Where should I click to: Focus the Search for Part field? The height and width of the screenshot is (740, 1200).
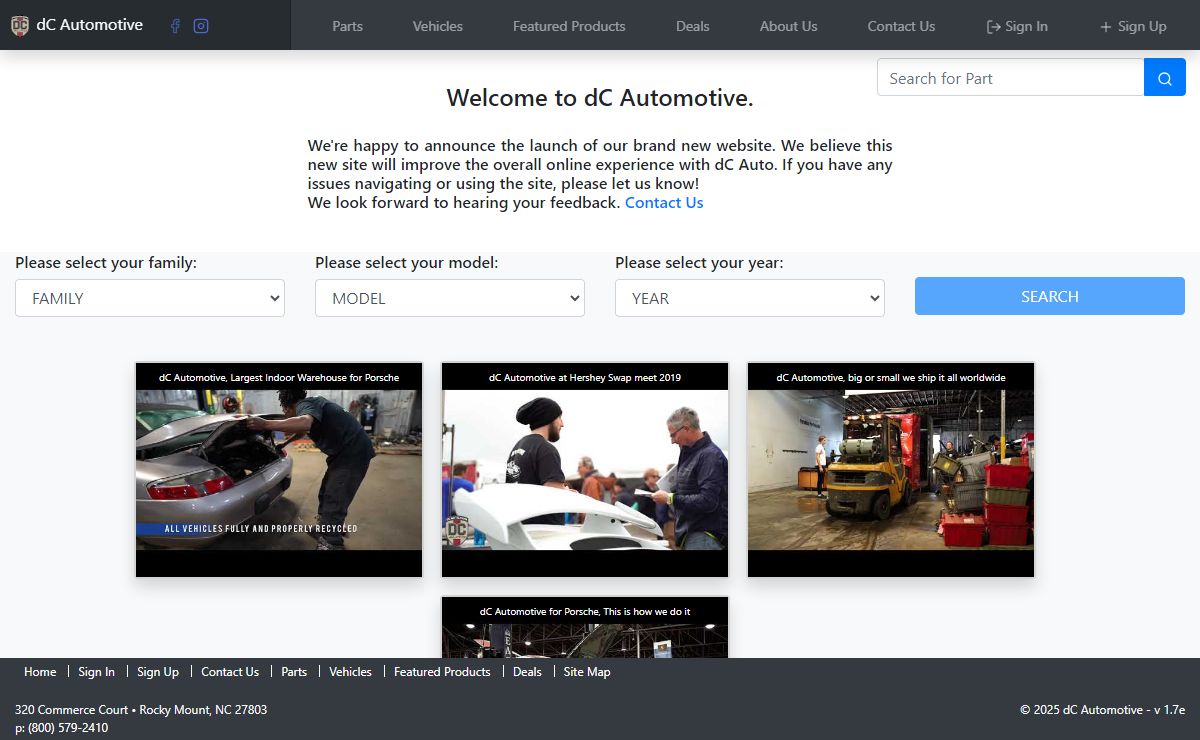click(1011, 78)
